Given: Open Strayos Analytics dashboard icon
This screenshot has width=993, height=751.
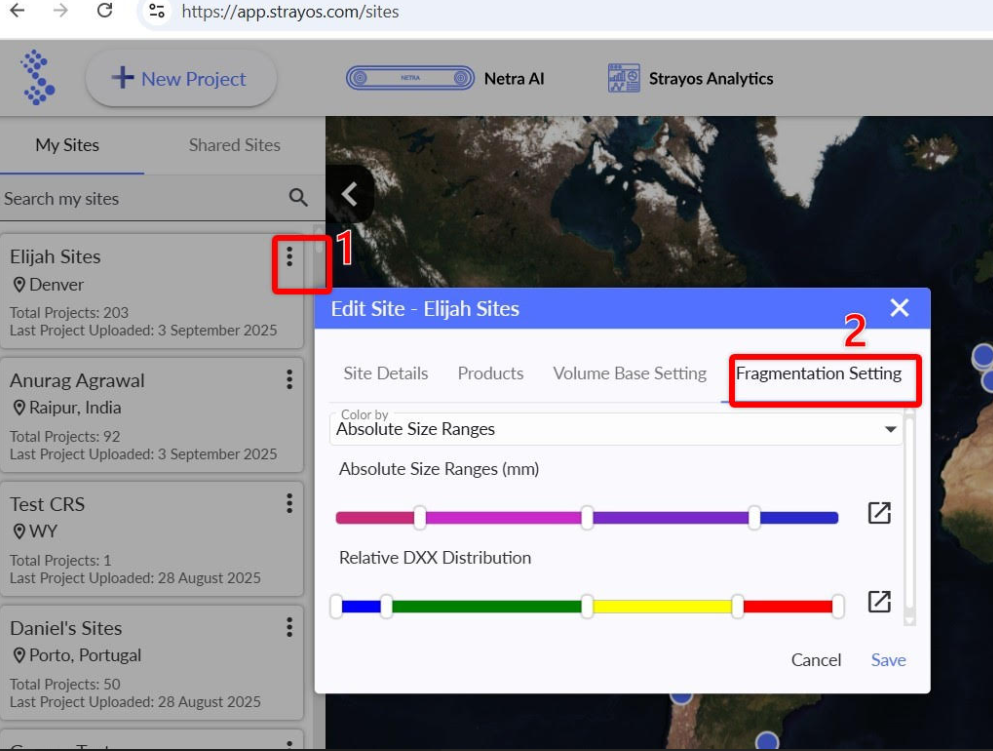Looking at the screenshot, I should 623,78.
